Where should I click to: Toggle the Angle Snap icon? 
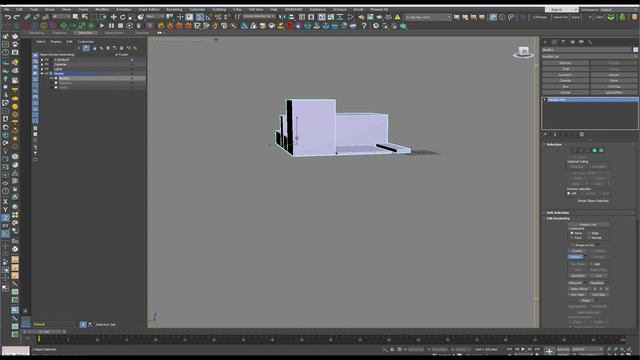click(209, 17)
